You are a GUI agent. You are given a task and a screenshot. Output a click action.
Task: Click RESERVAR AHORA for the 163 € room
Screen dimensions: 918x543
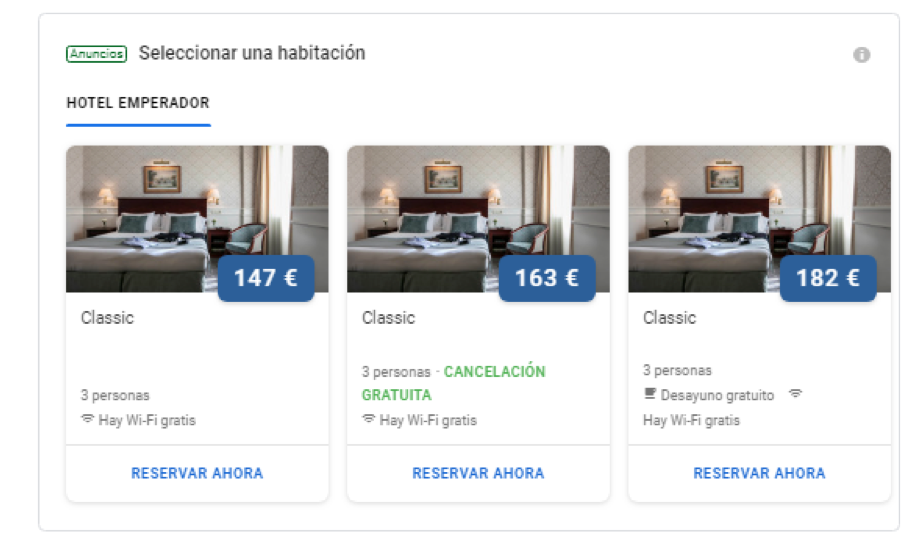click(x=478, y=473)
